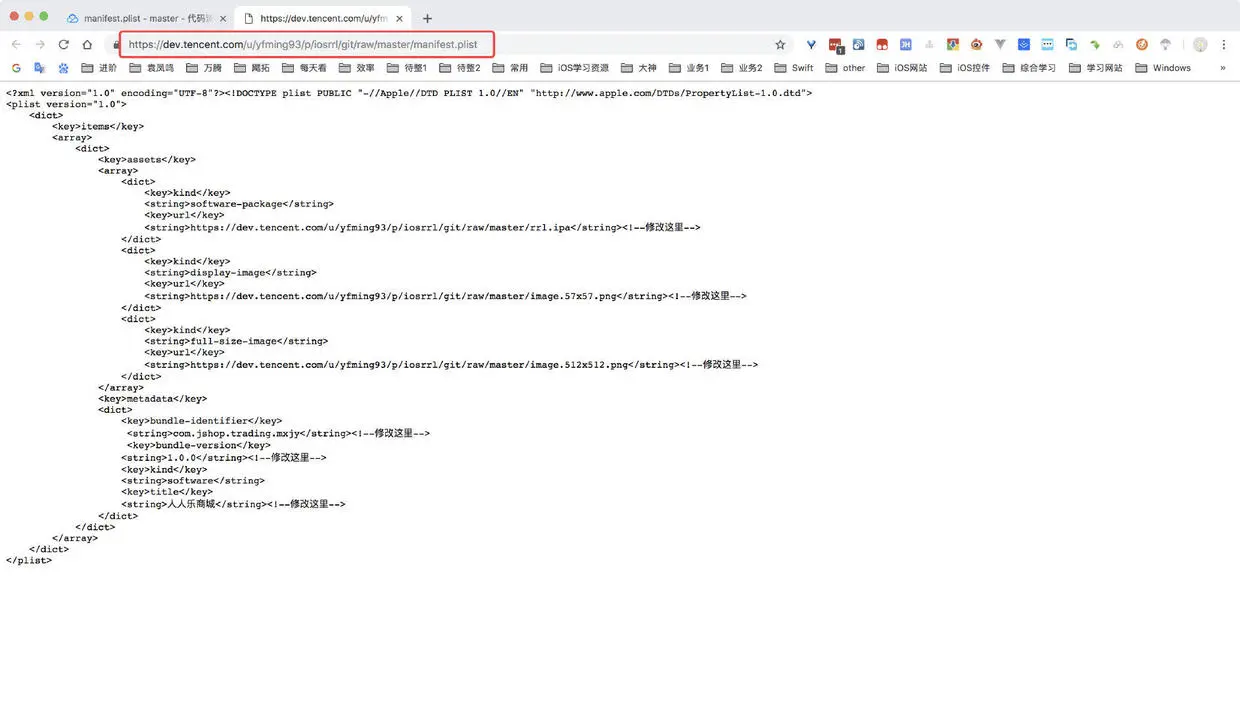Screen dimensions: 1240x710
Task: Open the 每天看 bookmark folder
Action: point(303,68)
